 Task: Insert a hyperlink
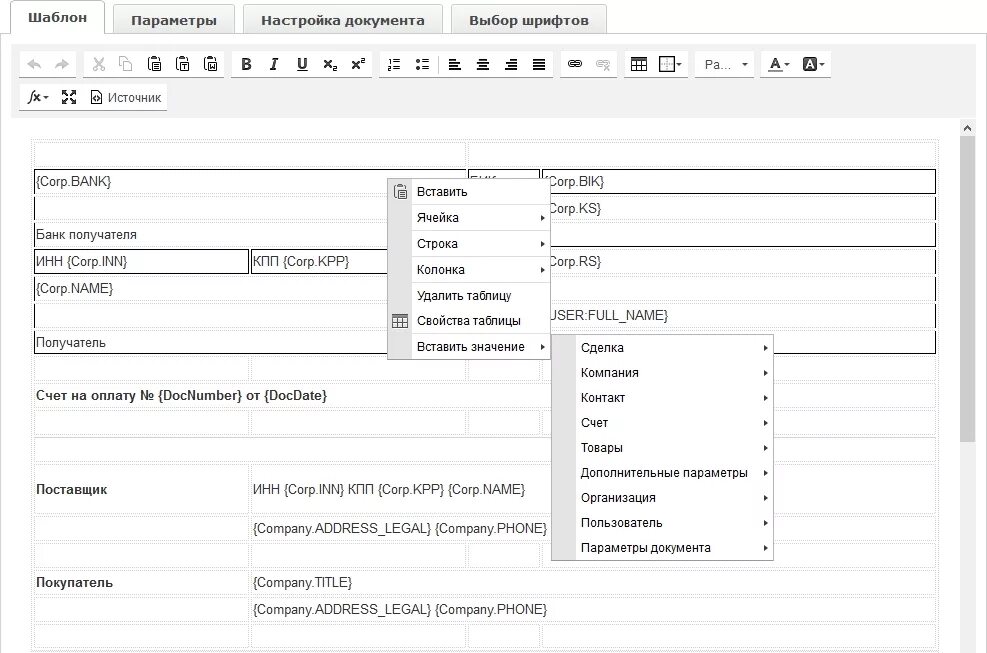575,64
